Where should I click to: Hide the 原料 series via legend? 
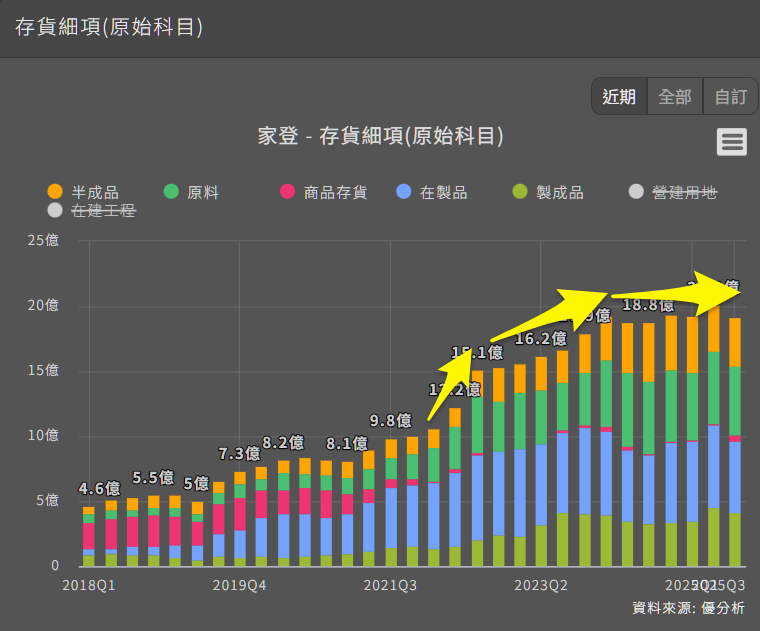tap(203, 192)
